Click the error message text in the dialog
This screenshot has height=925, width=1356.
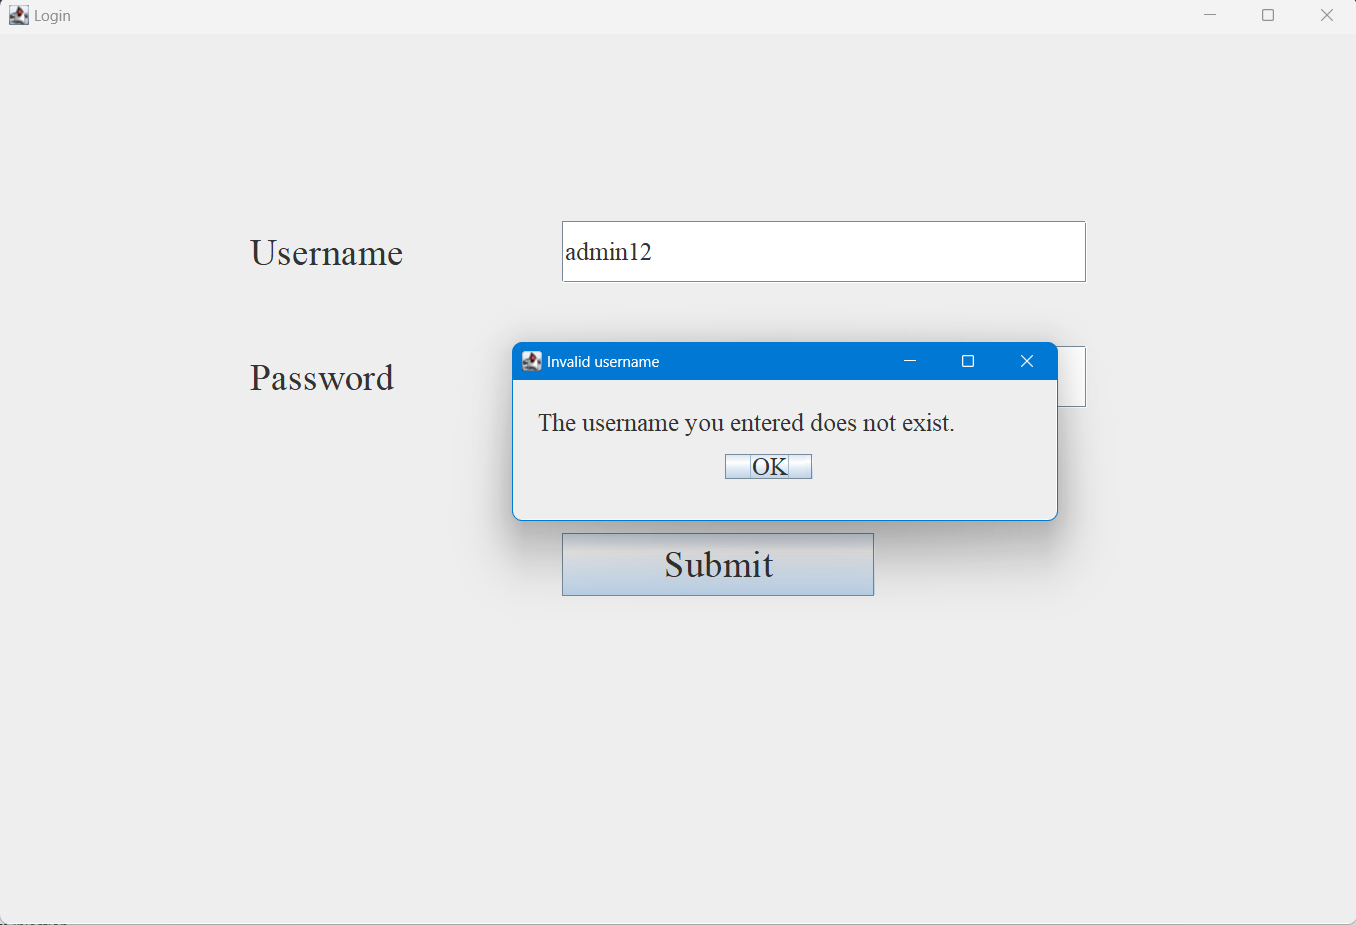[x=747, y=422]
